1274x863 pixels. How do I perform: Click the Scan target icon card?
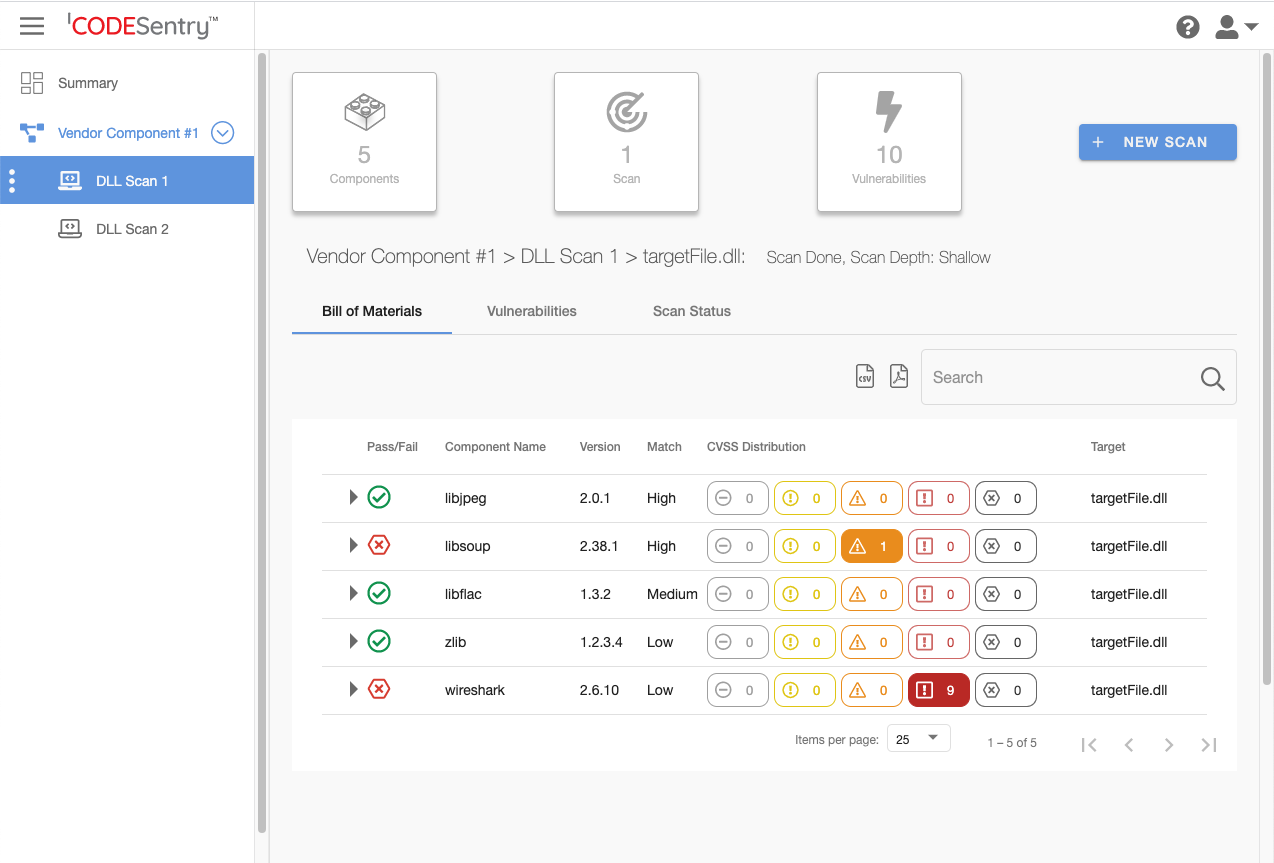coord(626,113)
